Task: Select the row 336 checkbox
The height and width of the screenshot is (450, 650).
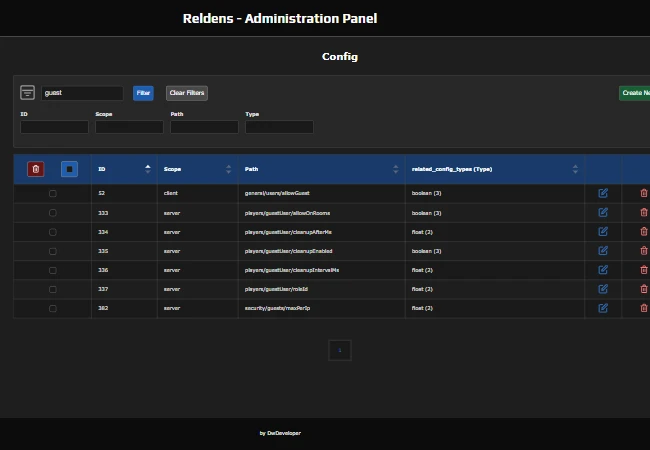Action: coord(53,270)
